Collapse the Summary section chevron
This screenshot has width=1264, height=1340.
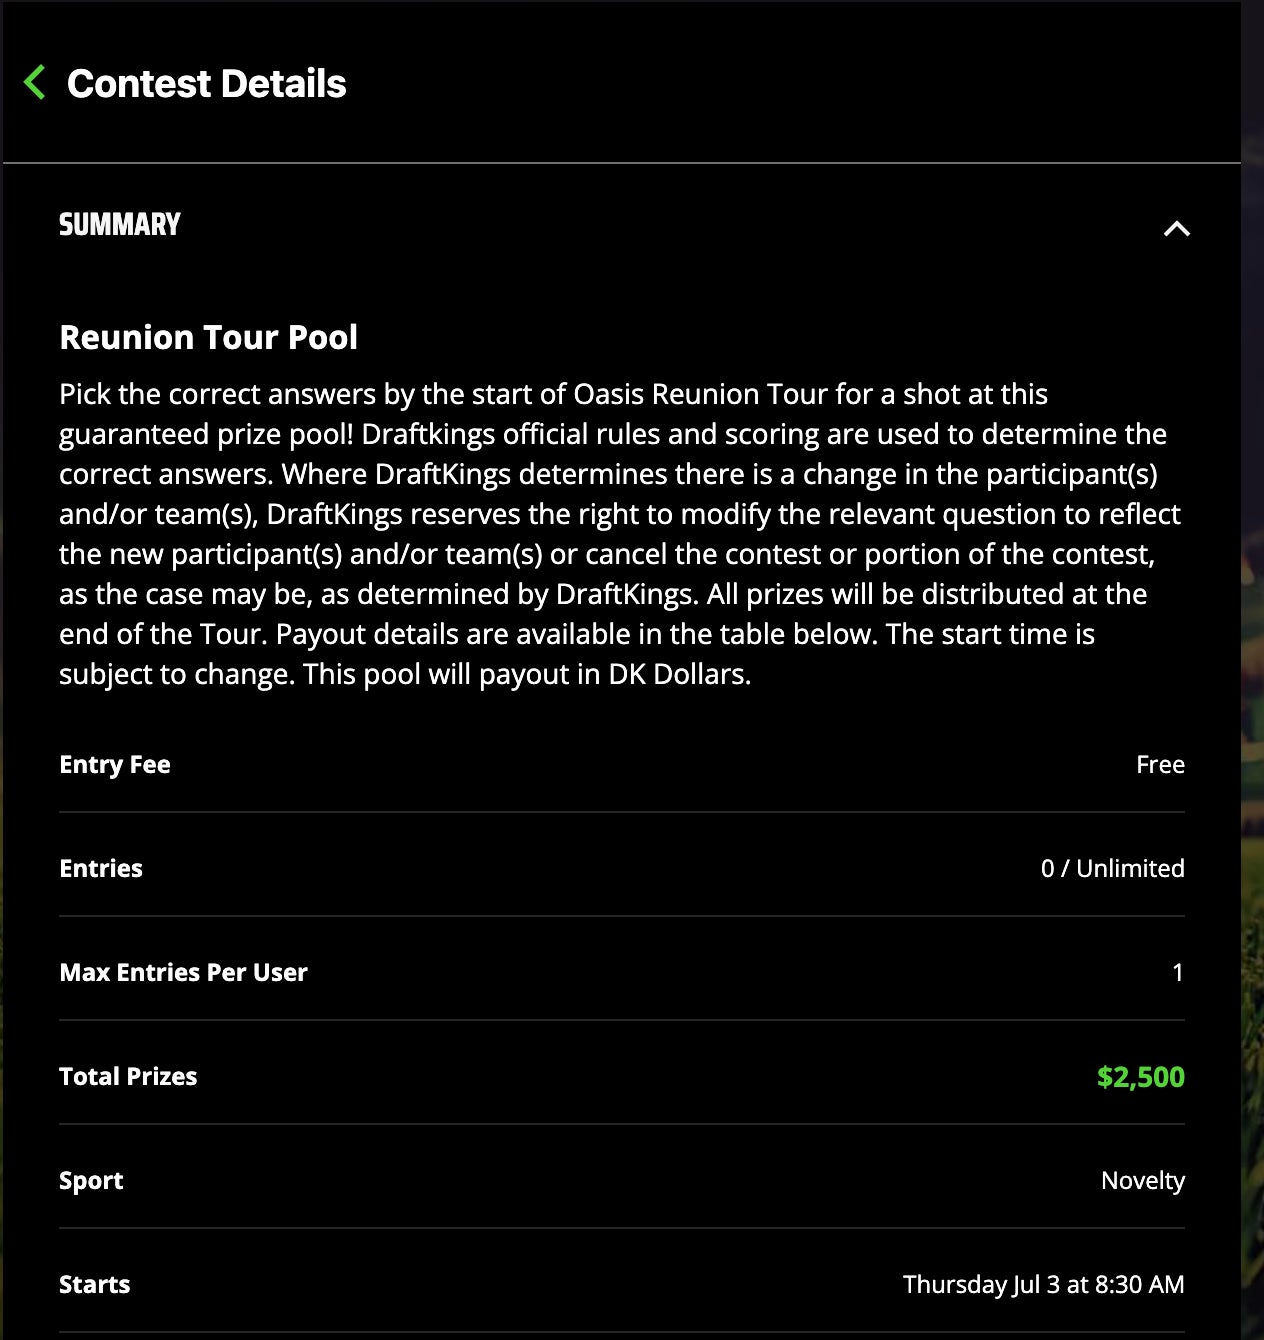[x=1176, y=229]
